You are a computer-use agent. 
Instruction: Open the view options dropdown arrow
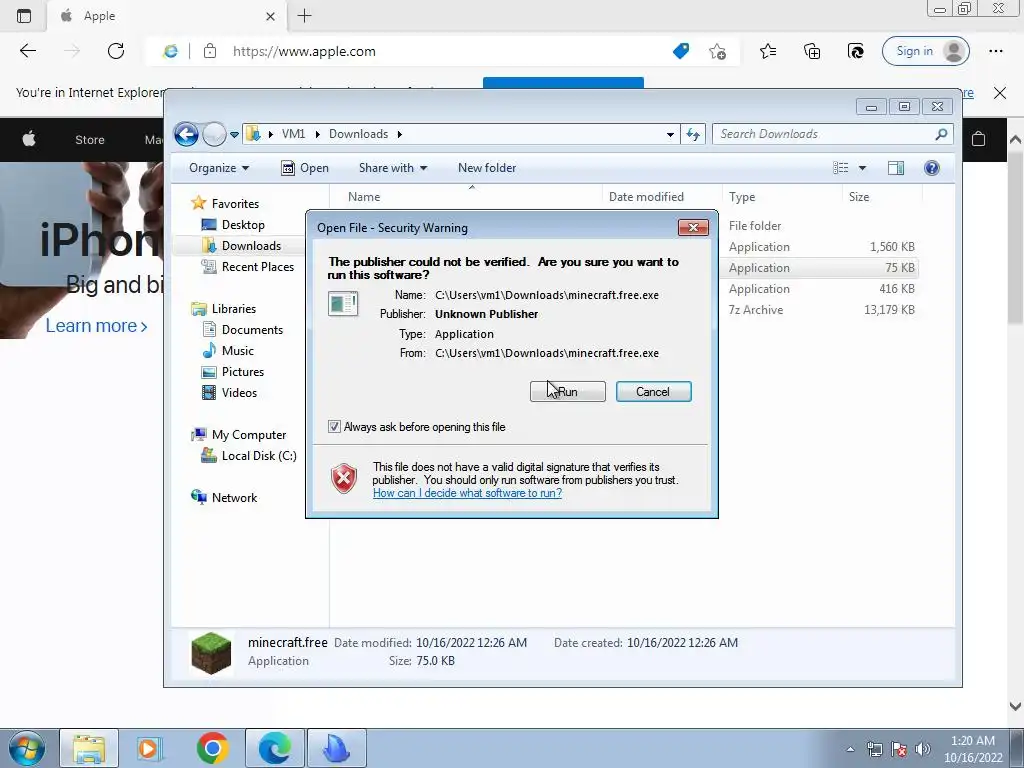(x=862, y=168)
